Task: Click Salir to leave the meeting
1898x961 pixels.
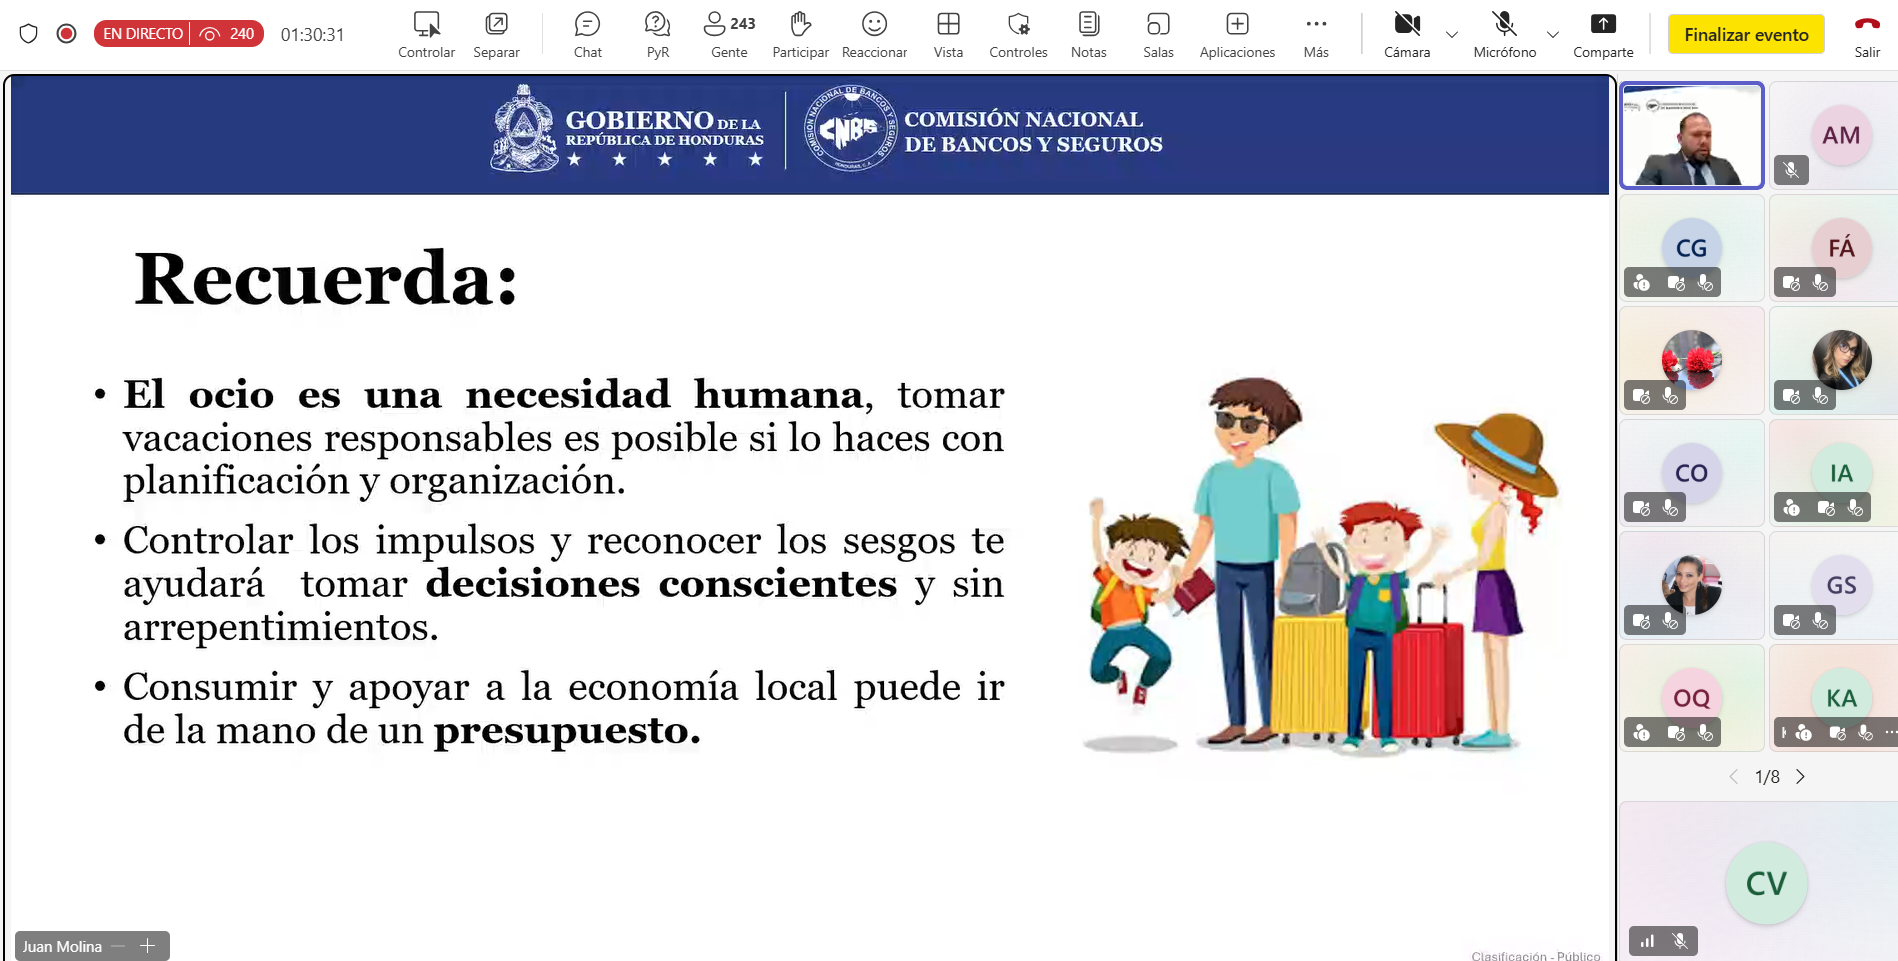Action: [1866, 34]
